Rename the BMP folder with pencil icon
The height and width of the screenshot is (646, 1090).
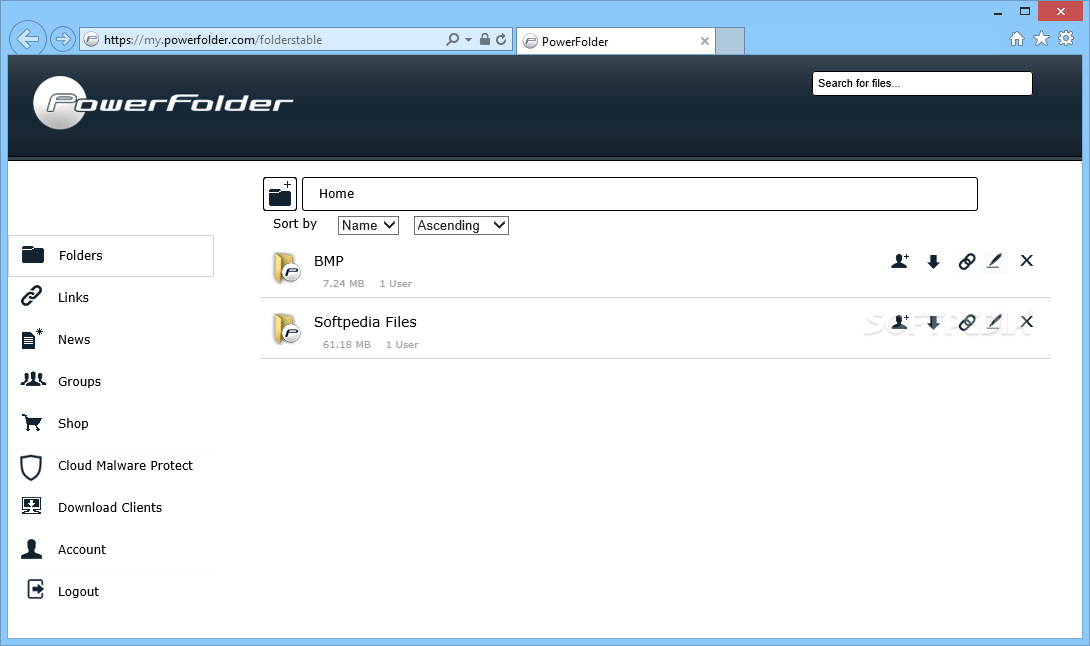coord(995,261)
